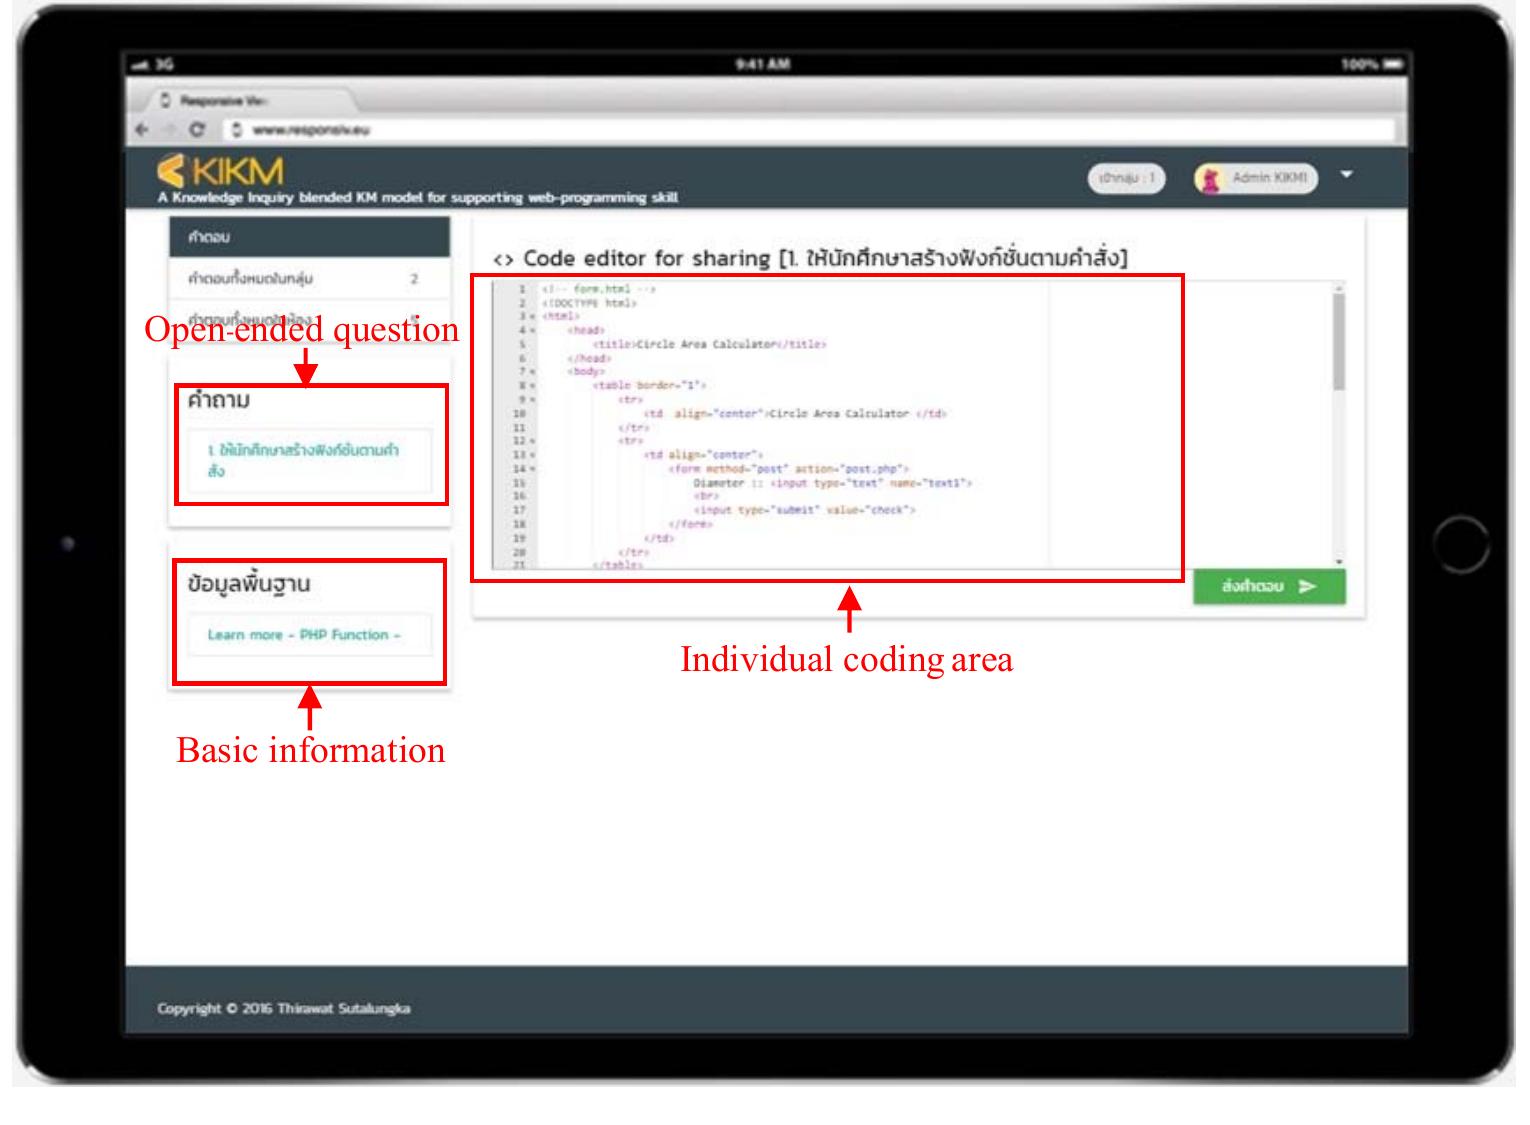This screenshot has width=1530, height=1125.
Task: Collapse the code fold at line 3 html
Action: (534, 316)
